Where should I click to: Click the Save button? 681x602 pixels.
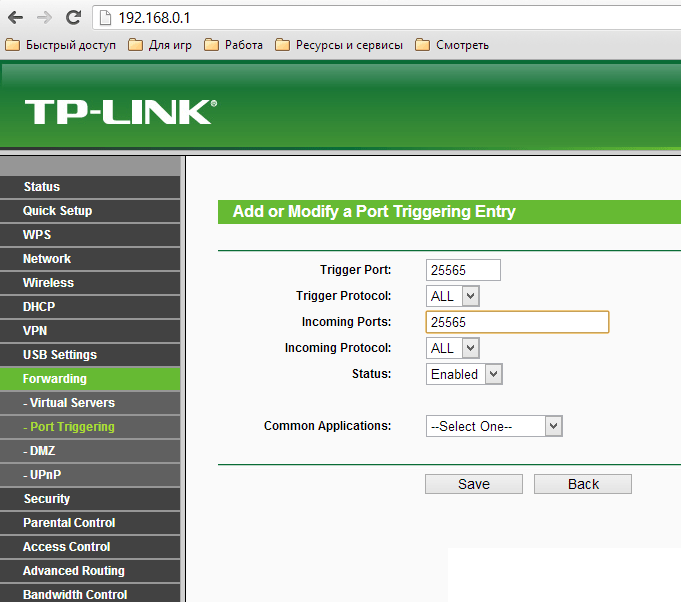(x=474, y=484)
